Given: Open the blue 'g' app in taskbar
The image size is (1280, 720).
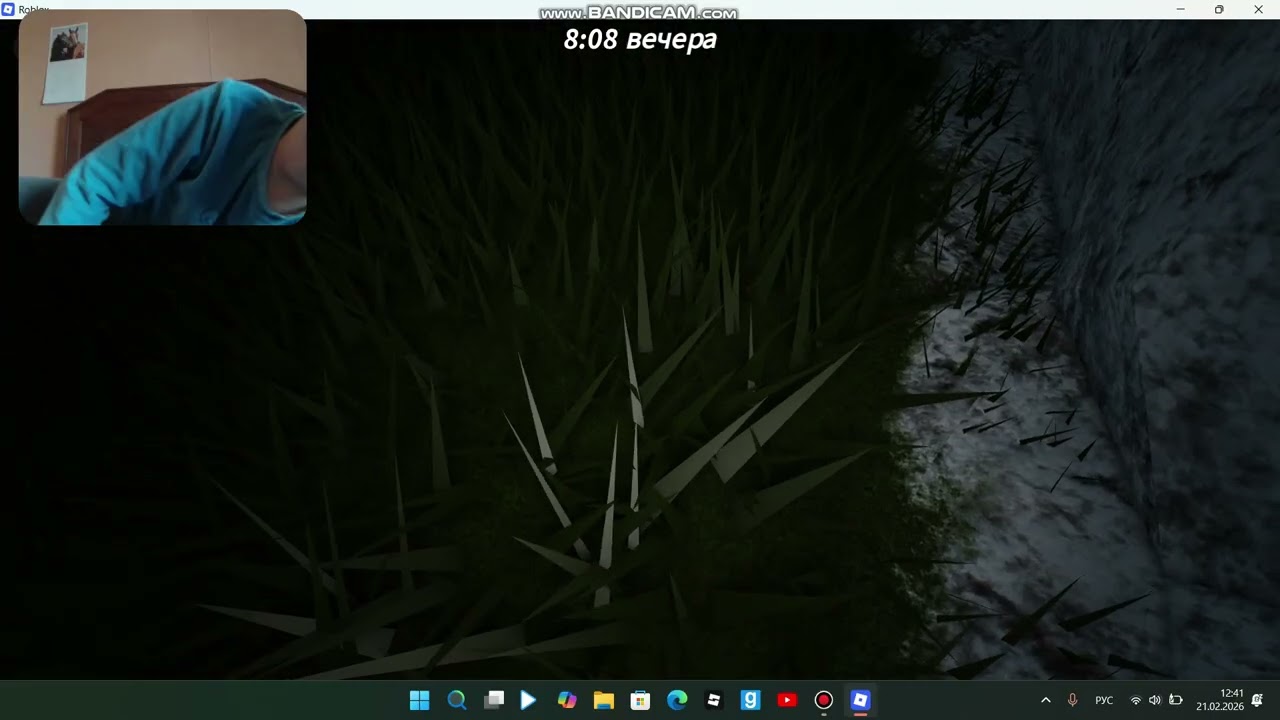Looking at the screenshot, I should pos(750,700).
